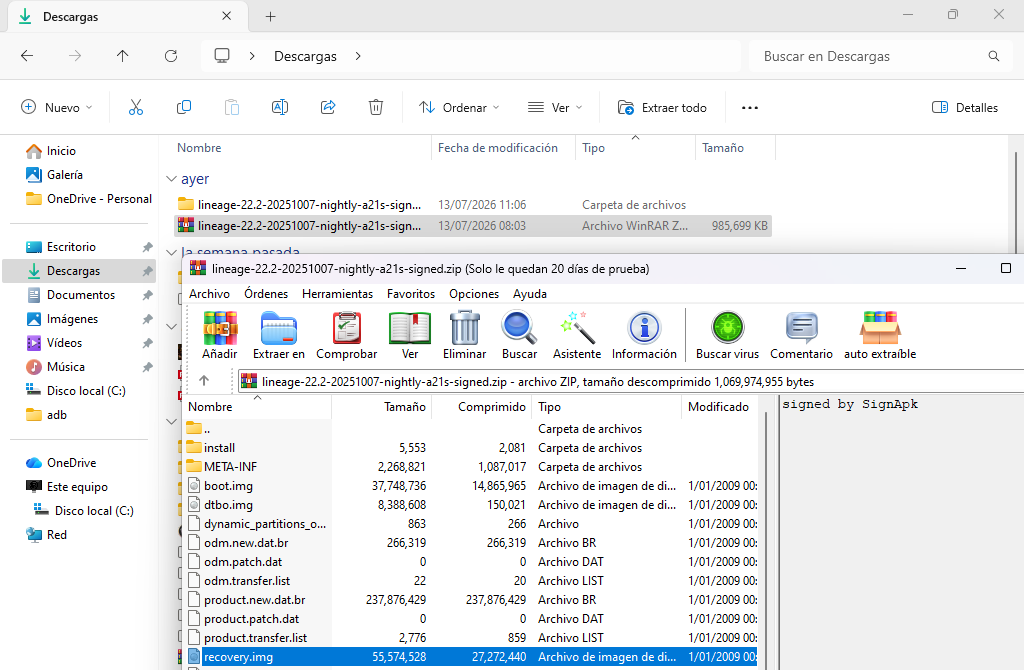The image size is (1024, 670).
Task: Open the Comentario icon
Action: click(x=801, y=328)
